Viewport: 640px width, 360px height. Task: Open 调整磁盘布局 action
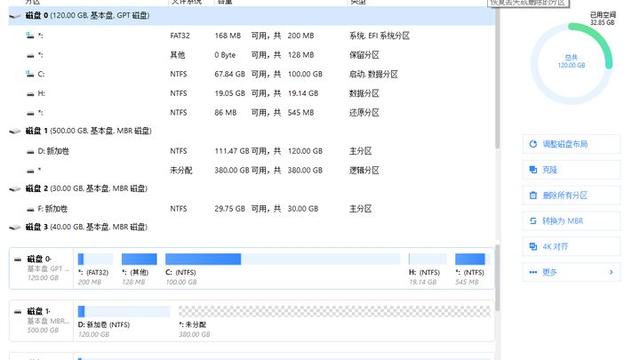(571, 144)
